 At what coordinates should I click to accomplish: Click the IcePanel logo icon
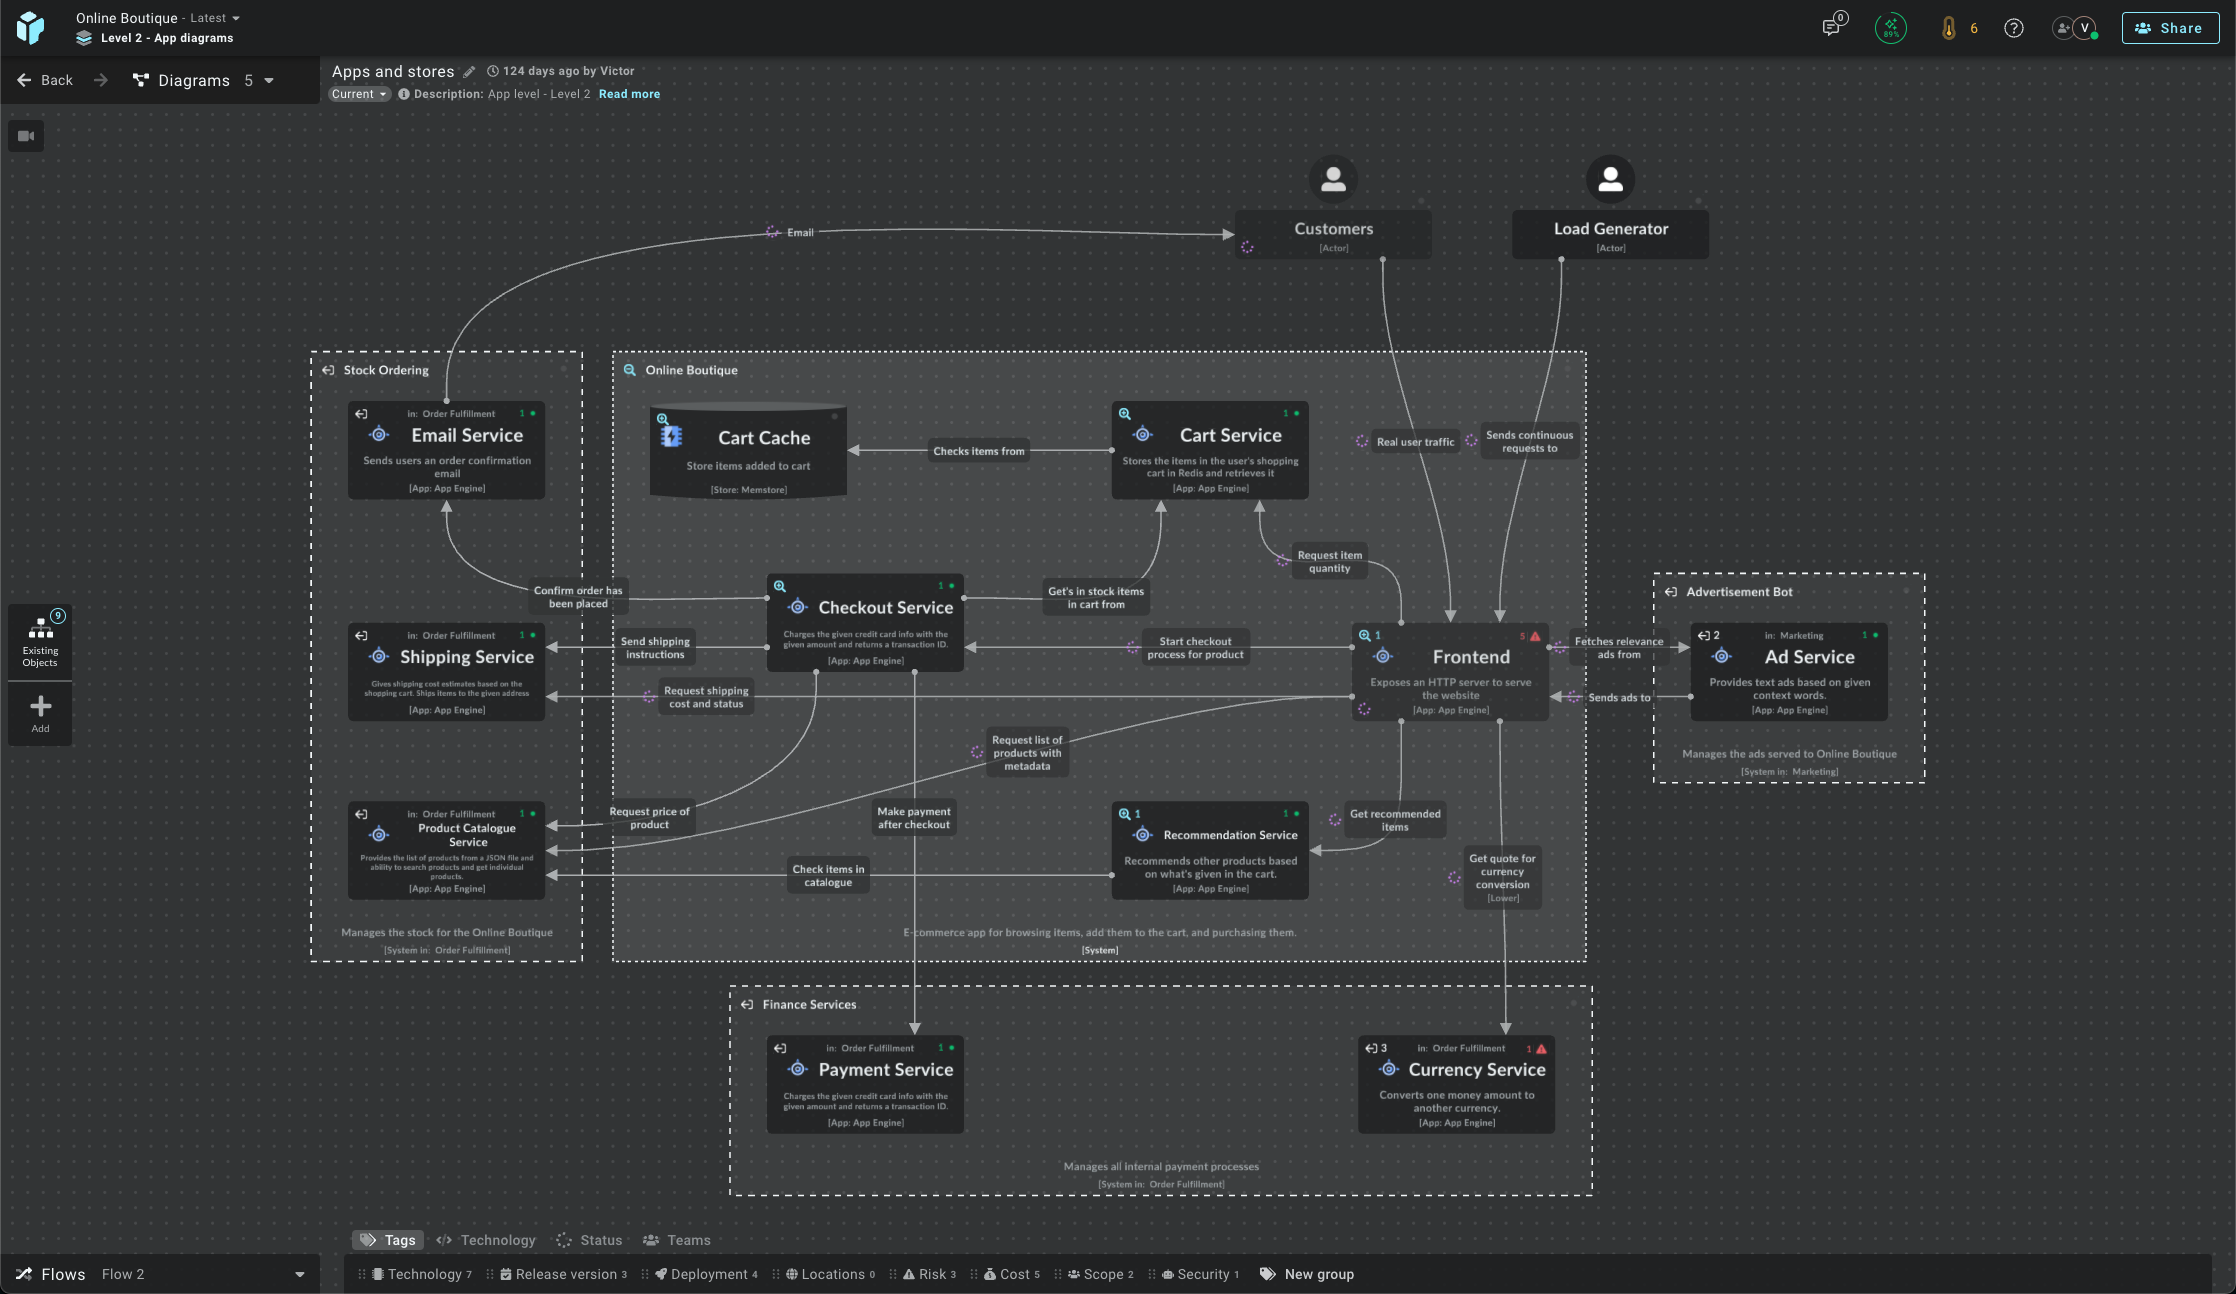[31, 27]
